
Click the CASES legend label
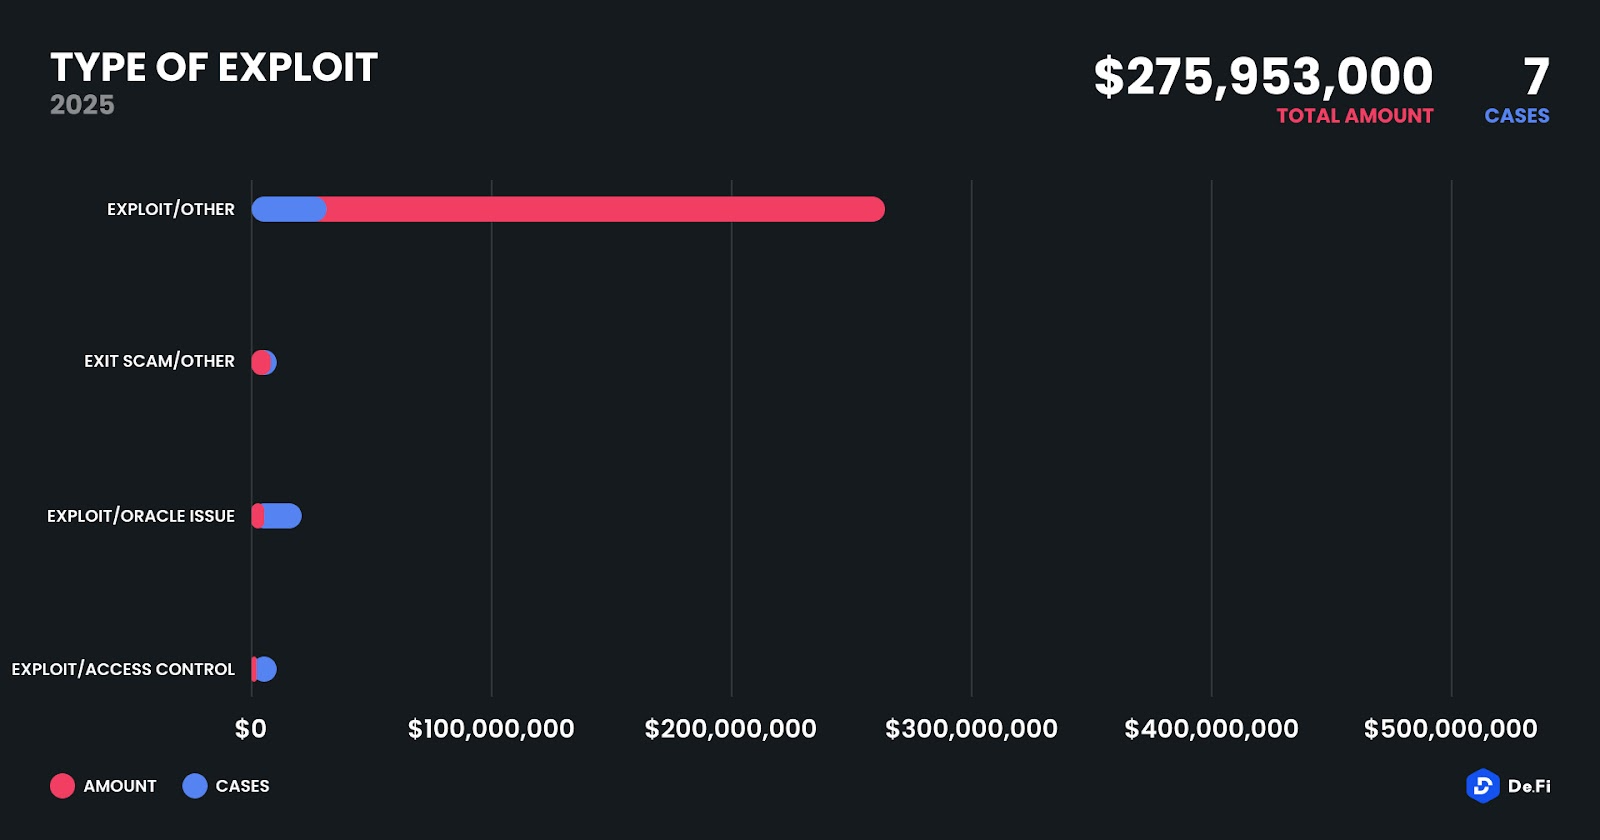(x=242, y=786)
